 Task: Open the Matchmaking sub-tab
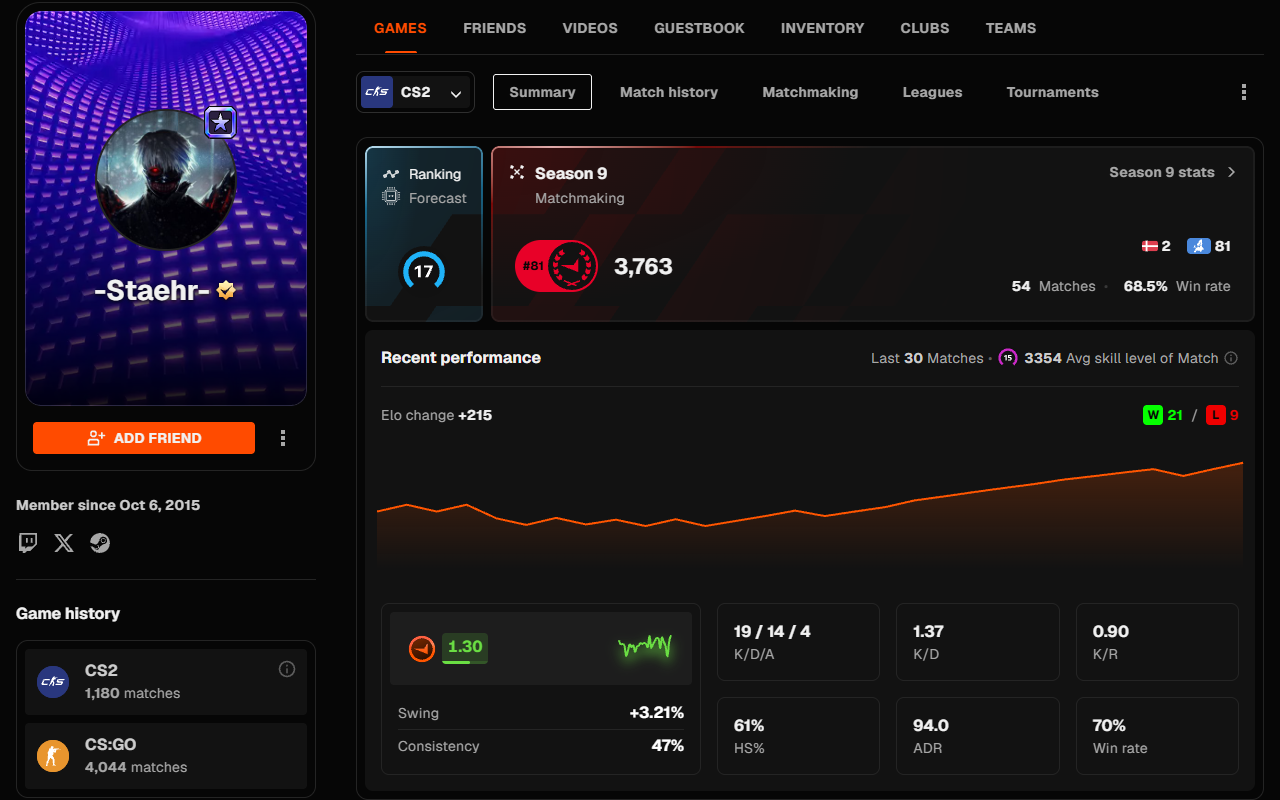point(810,92)
